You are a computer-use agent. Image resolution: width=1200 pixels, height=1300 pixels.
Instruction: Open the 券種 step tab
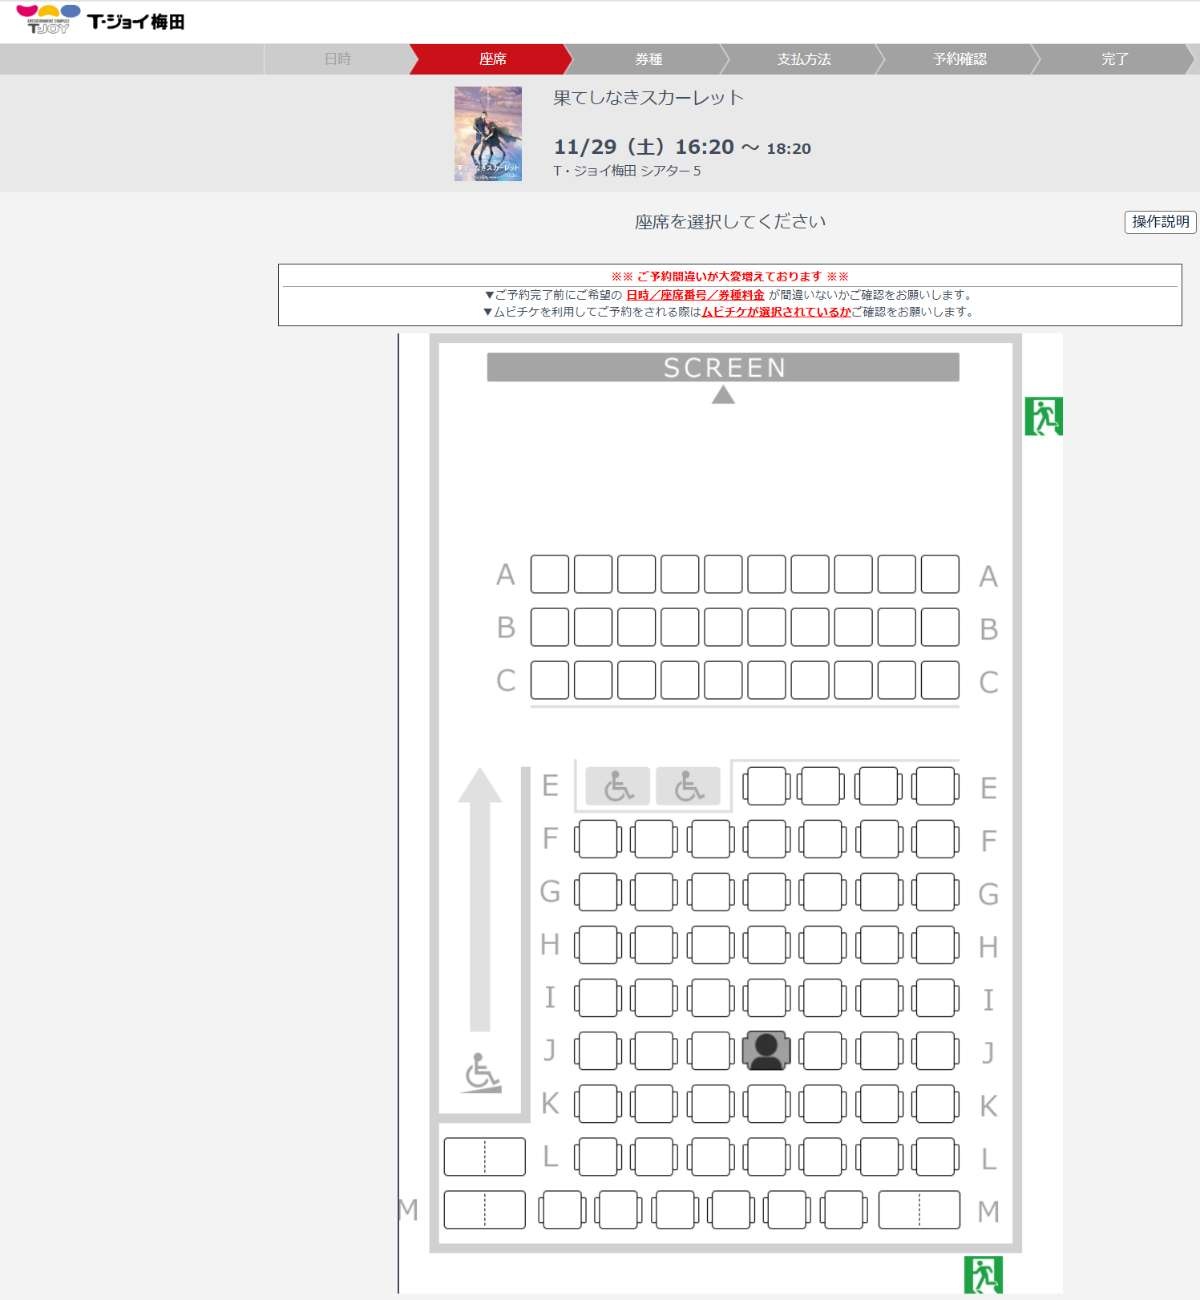click(x=649, y=59)
